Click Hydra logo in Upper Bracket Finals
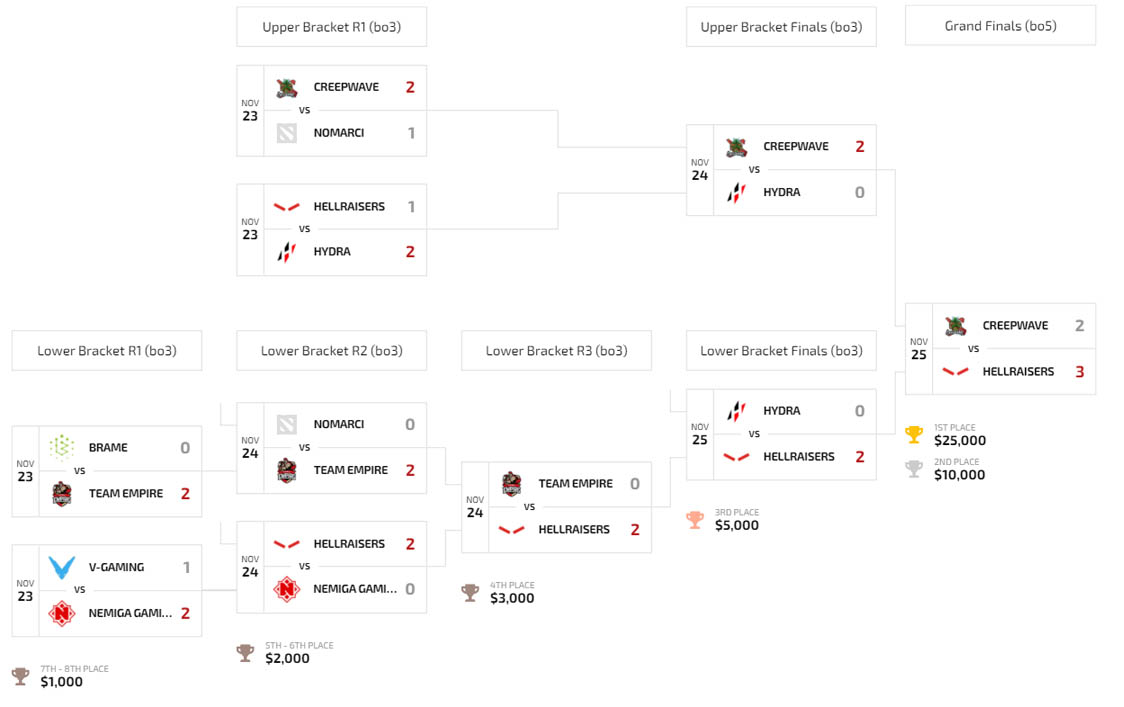Image resolution: width=1124 pixels, height=707 pixels. 736,192
